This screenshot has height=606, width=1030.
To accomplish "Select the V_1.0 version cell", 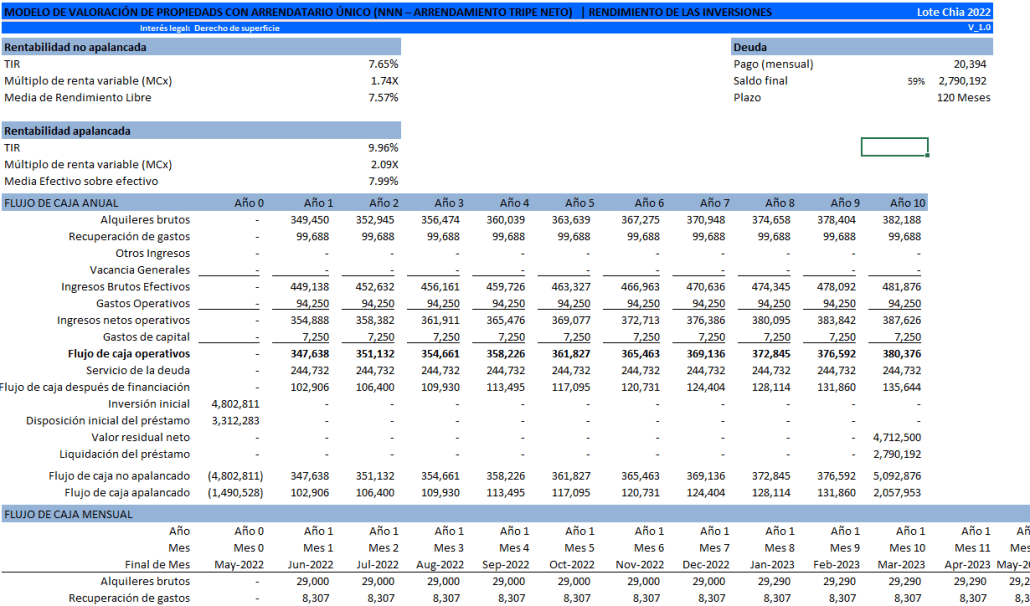I will pyautogui.click(x=978, y=28).
